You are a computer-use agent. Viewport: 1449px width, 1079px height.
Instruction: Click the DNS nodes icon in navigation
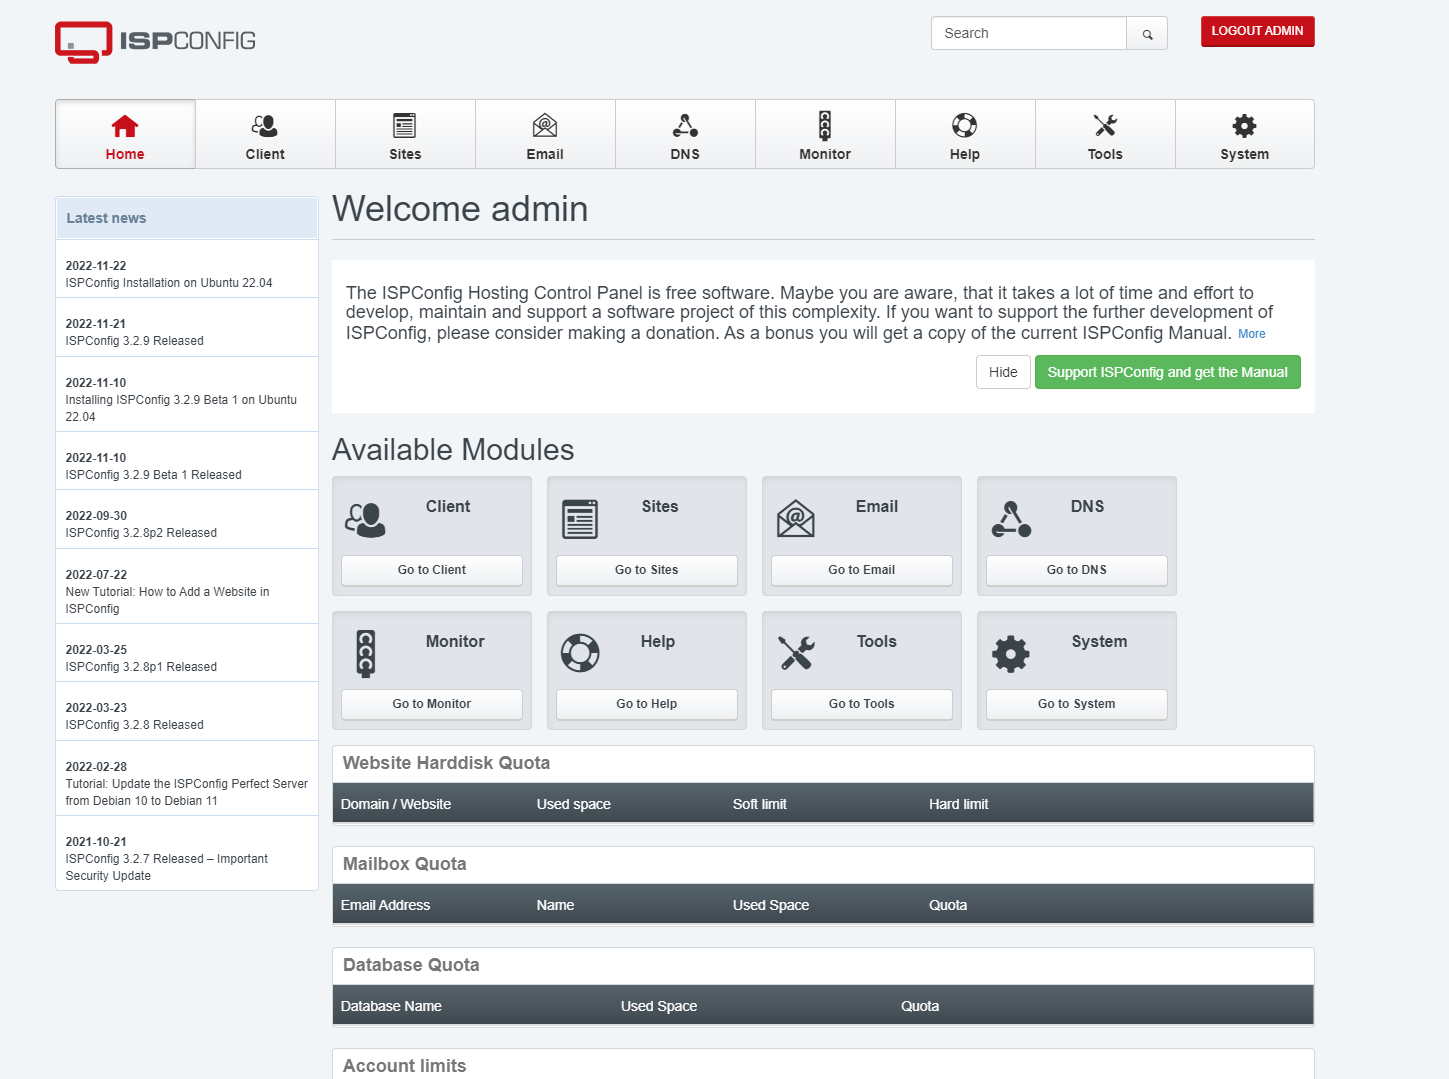tap(685, 126)
